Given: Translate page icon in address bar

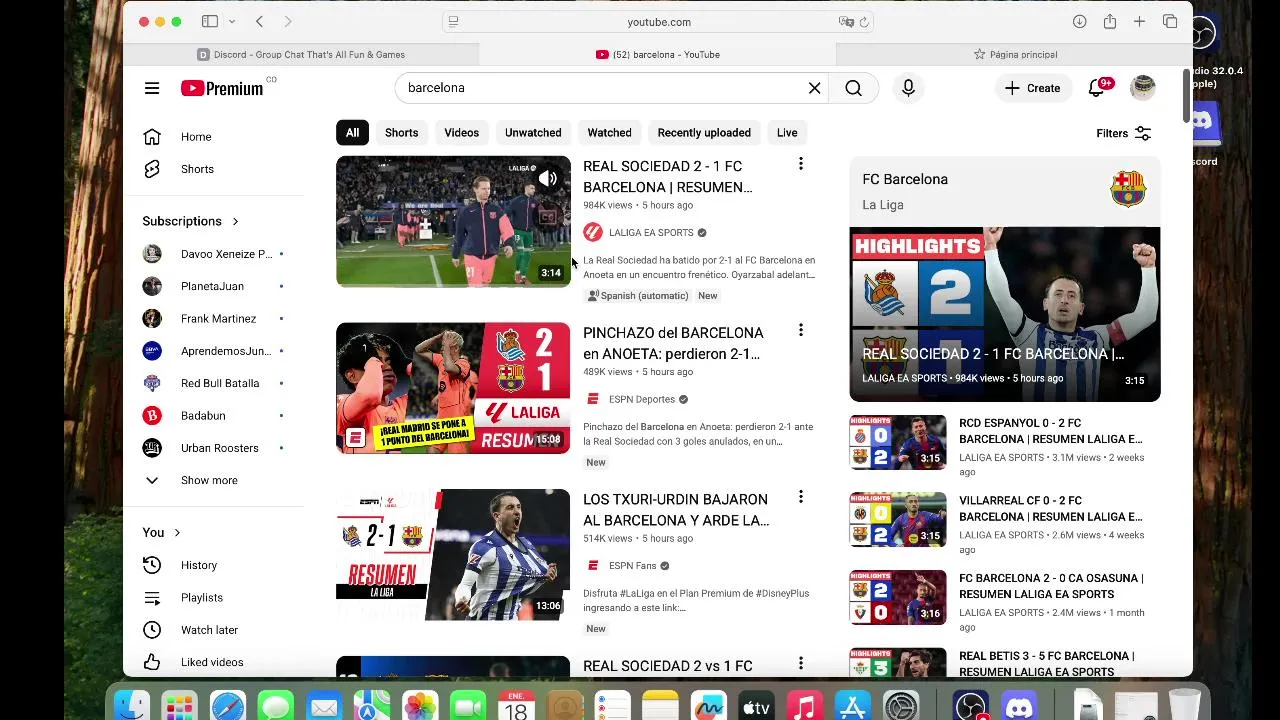Looking at the screenshot, I should pyautogui.click(x=846, y=22).
